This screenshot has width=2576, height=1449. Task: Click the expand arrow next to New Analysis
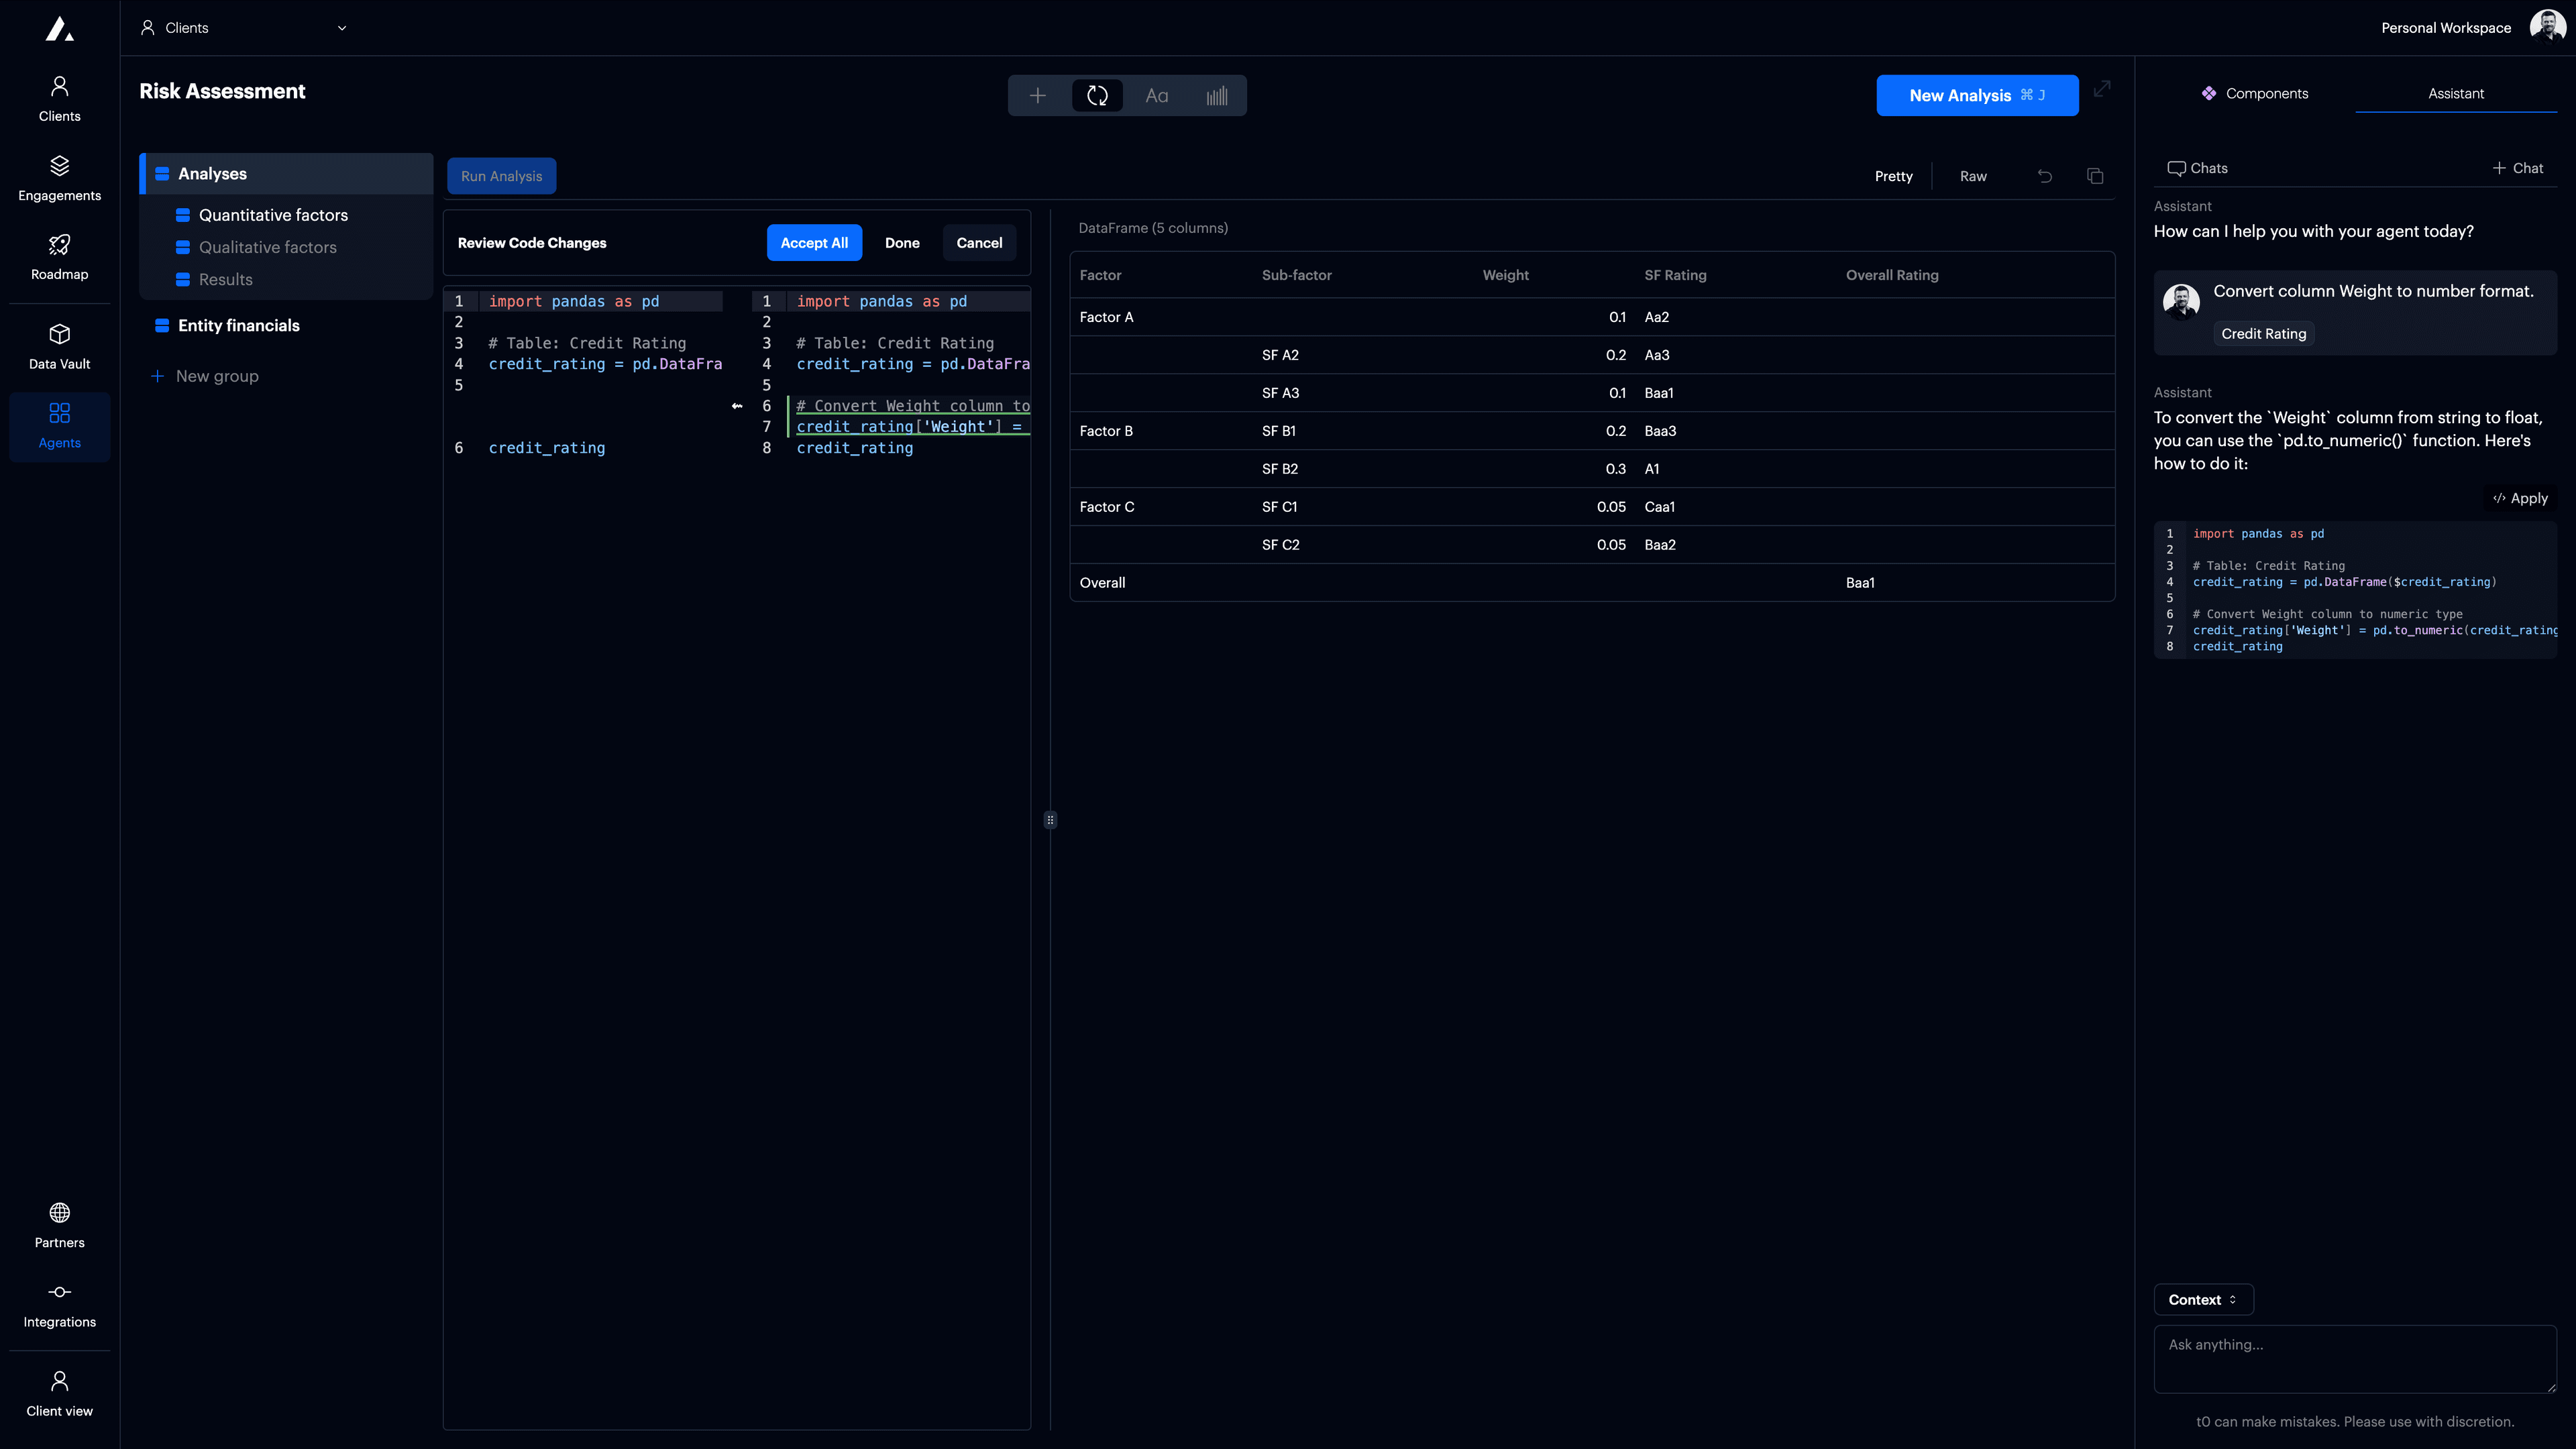tap(2102, 89)
